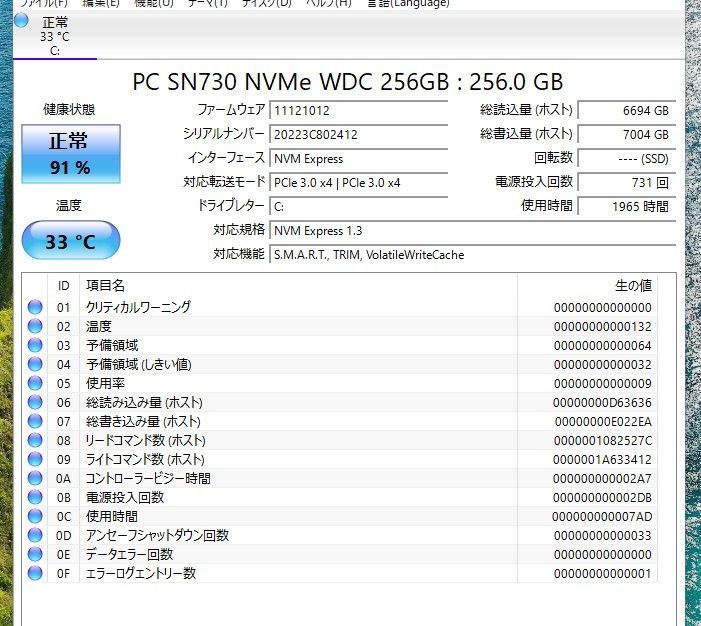Click power on hours value 1965 時間
The width and height of the screenshot is (701, 626).
626,206
